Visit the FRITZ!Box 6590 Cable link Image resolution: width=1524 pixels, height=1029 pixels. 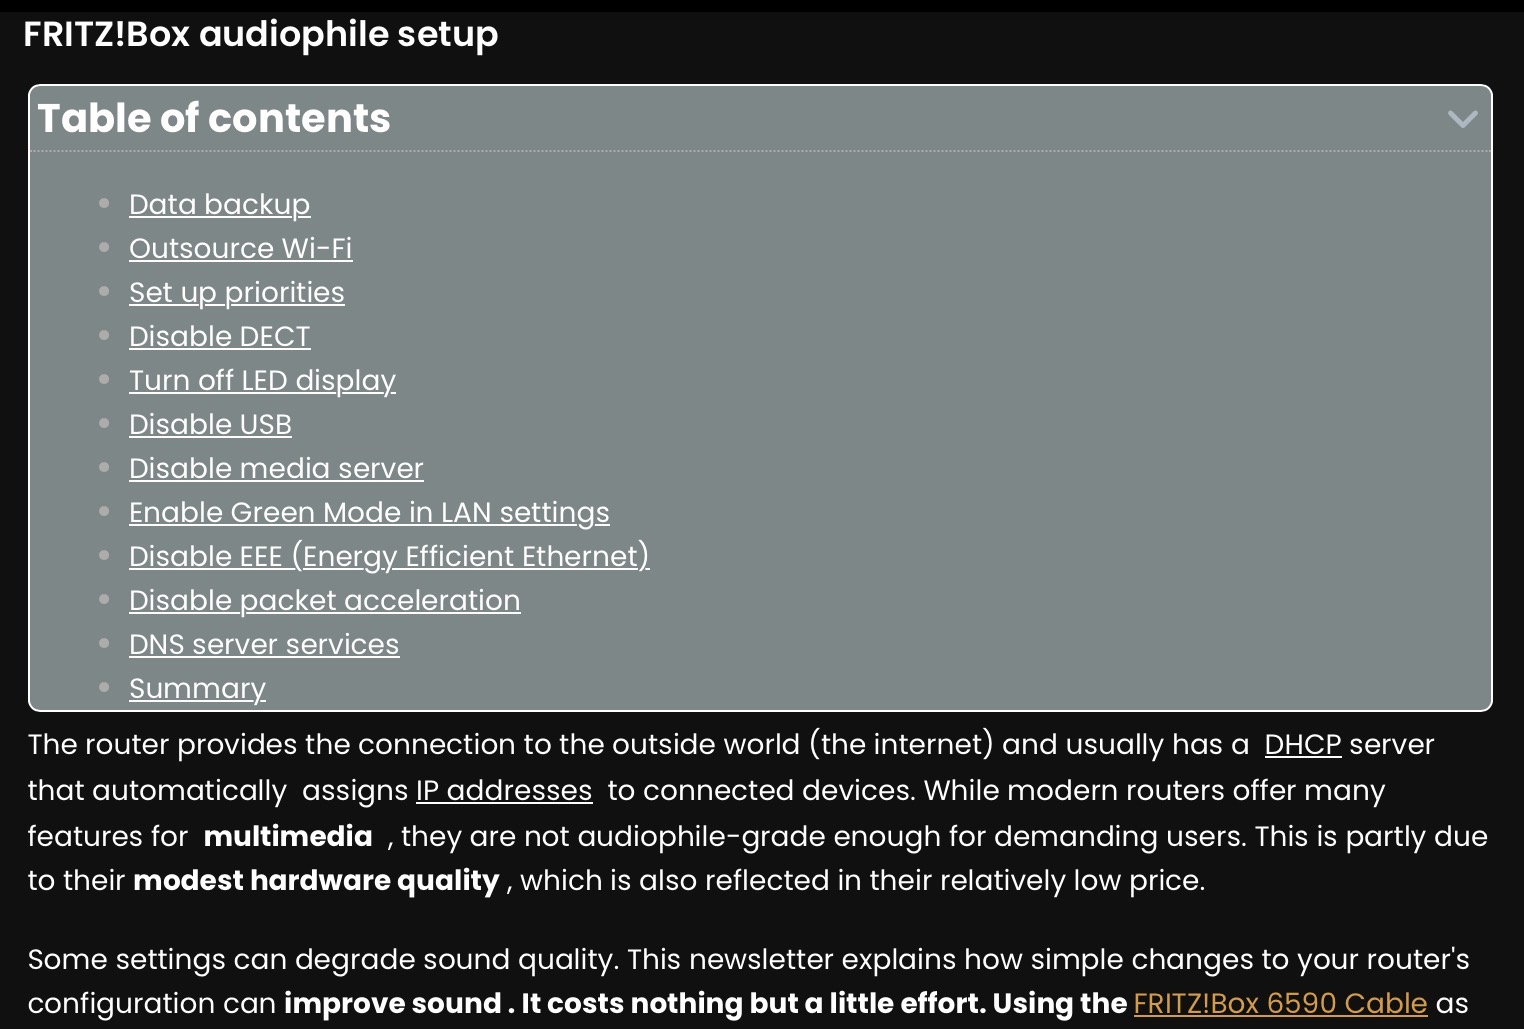click(x=1280, y=1003)
